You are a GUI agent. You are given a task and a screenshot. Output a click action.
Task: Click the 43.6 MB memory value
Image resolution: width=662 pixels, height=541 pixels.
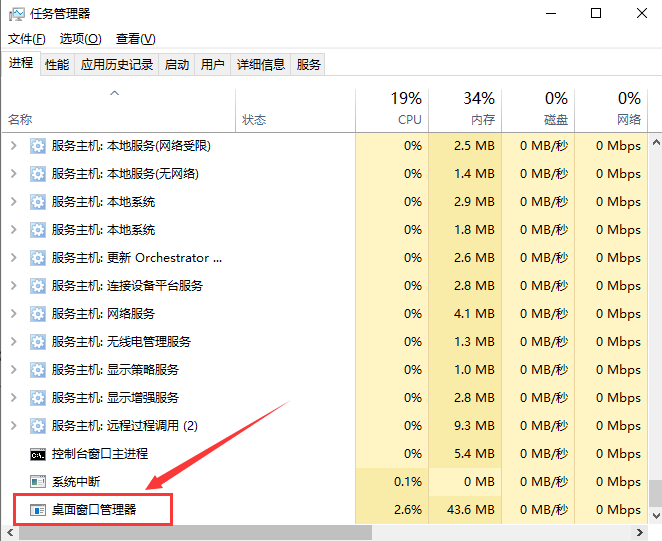(471, 510)
